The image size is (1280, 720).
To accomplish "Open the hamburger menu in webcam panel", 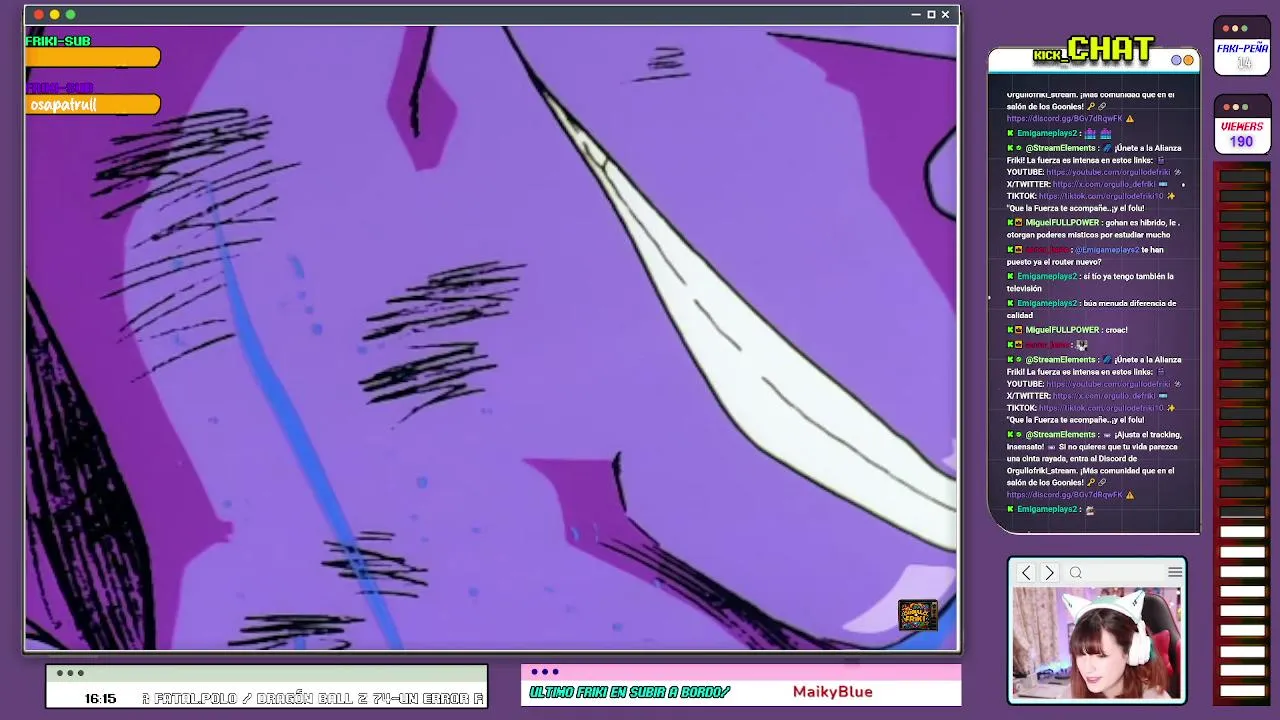I will click(x=1174, y=573).
